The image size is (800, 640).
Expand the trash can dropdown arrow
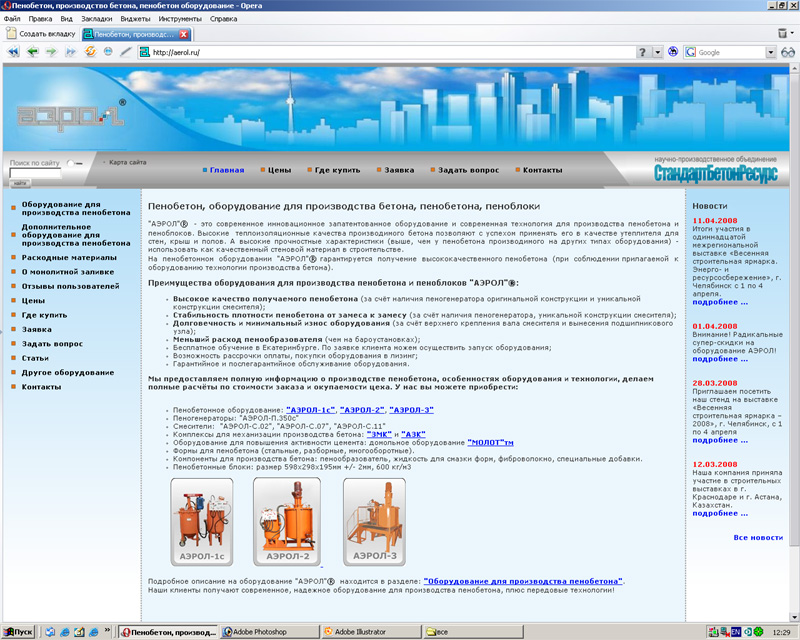(792, 33)
